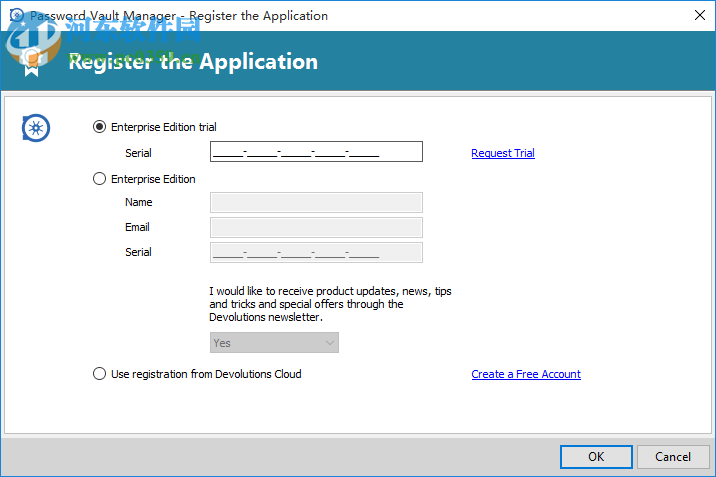
Task: Dismiss dialog with Cancel button
Action: click(x=673, y=456)
